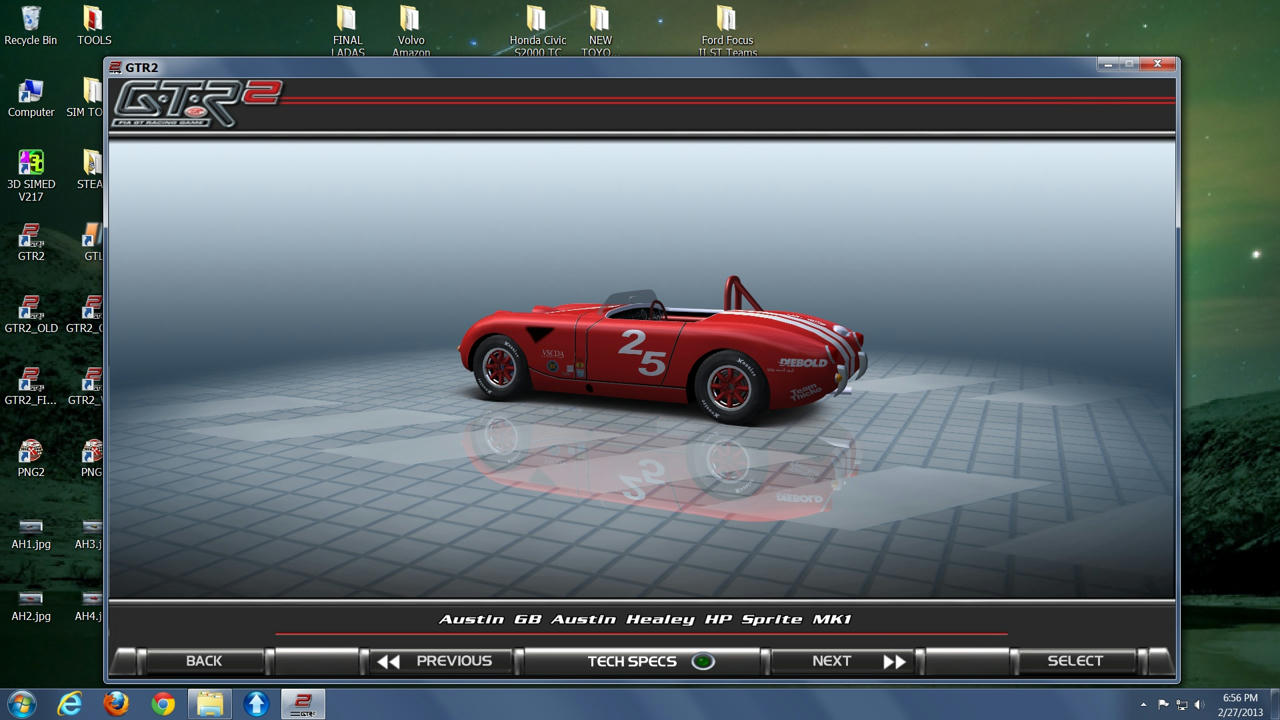Click the BACK button
The height and width of the screenshot is (720, 1280).
tap(204, 661)
